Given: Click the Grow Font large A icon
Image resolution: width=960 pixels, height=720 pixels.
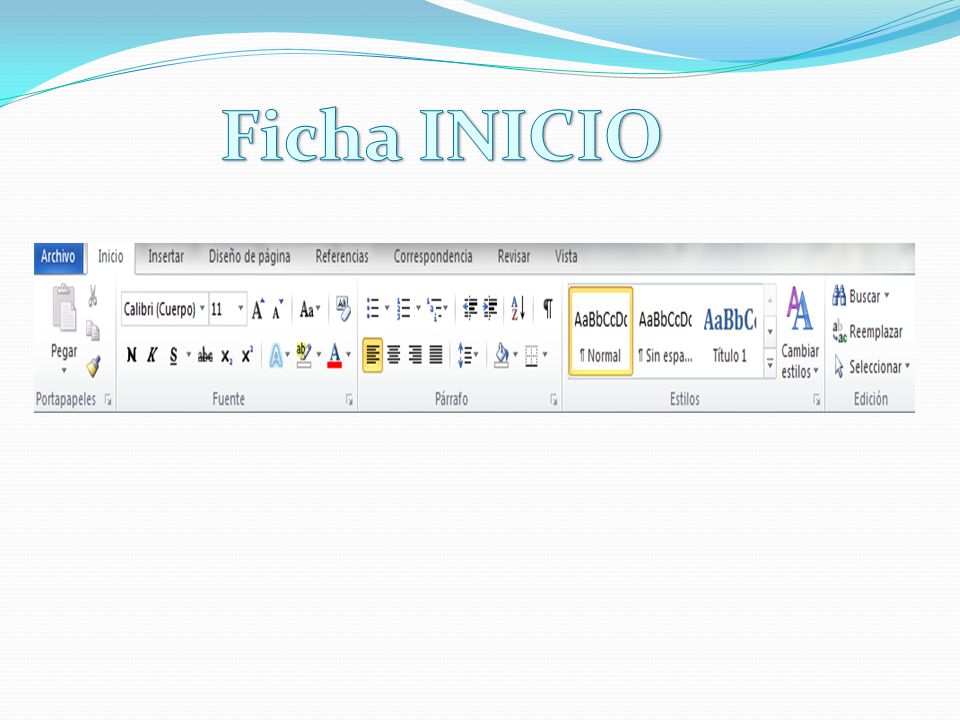Looking at the screenshot, I should click(x=258, y=309).
